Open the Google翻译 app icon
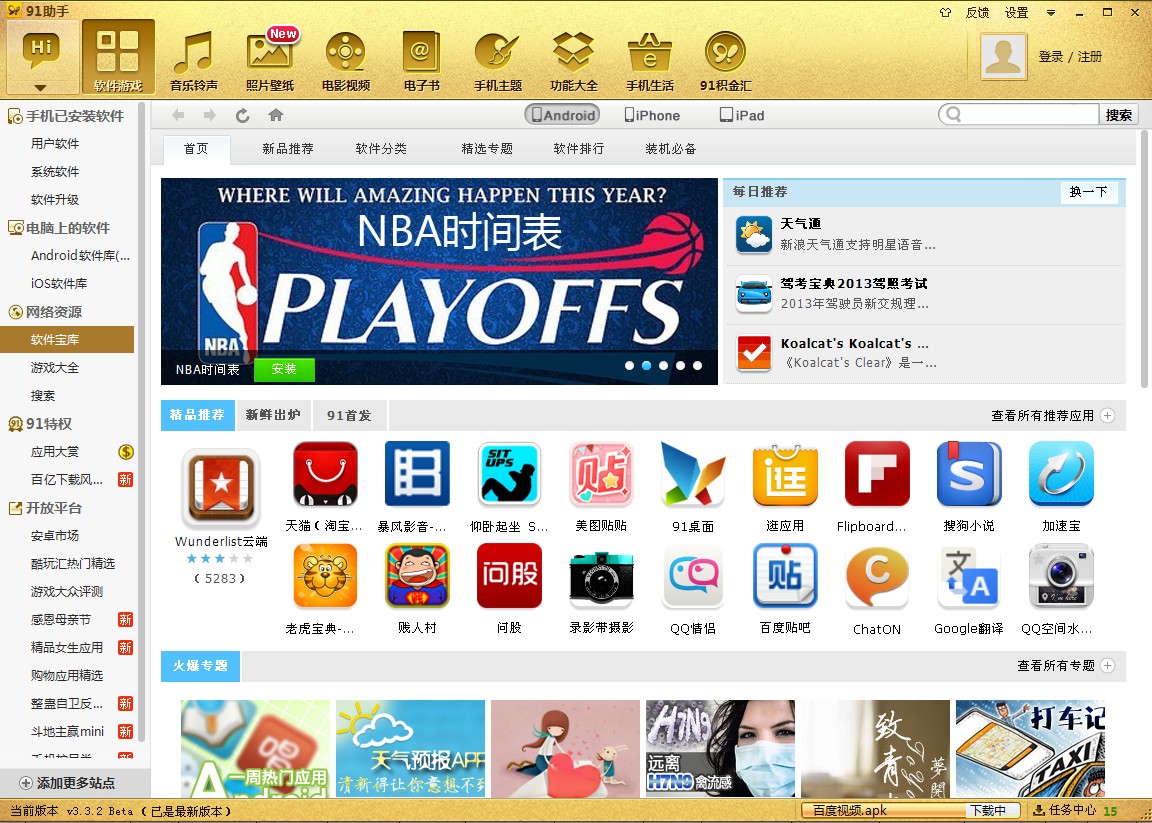Viewport: 1152px width, 823px height. point(969,576)
